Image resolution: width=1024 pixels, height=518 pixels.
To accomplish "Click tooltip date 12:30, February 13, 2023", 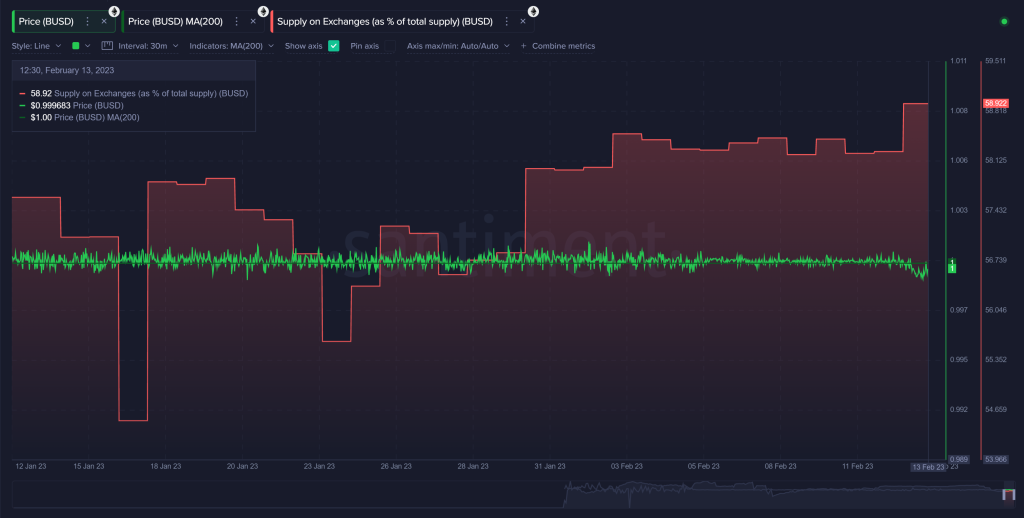I will point(67,70).
